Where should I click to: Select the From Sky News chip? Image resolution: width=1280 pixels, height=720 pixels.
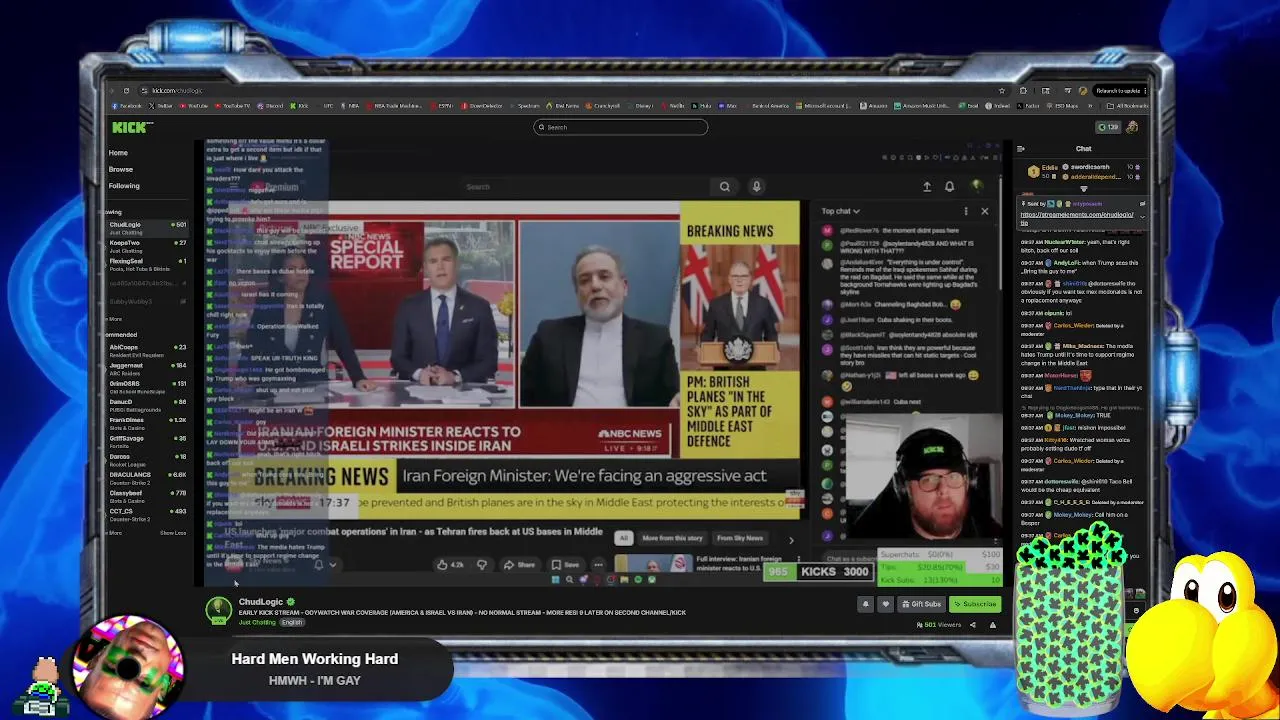(x=740, y=538)
